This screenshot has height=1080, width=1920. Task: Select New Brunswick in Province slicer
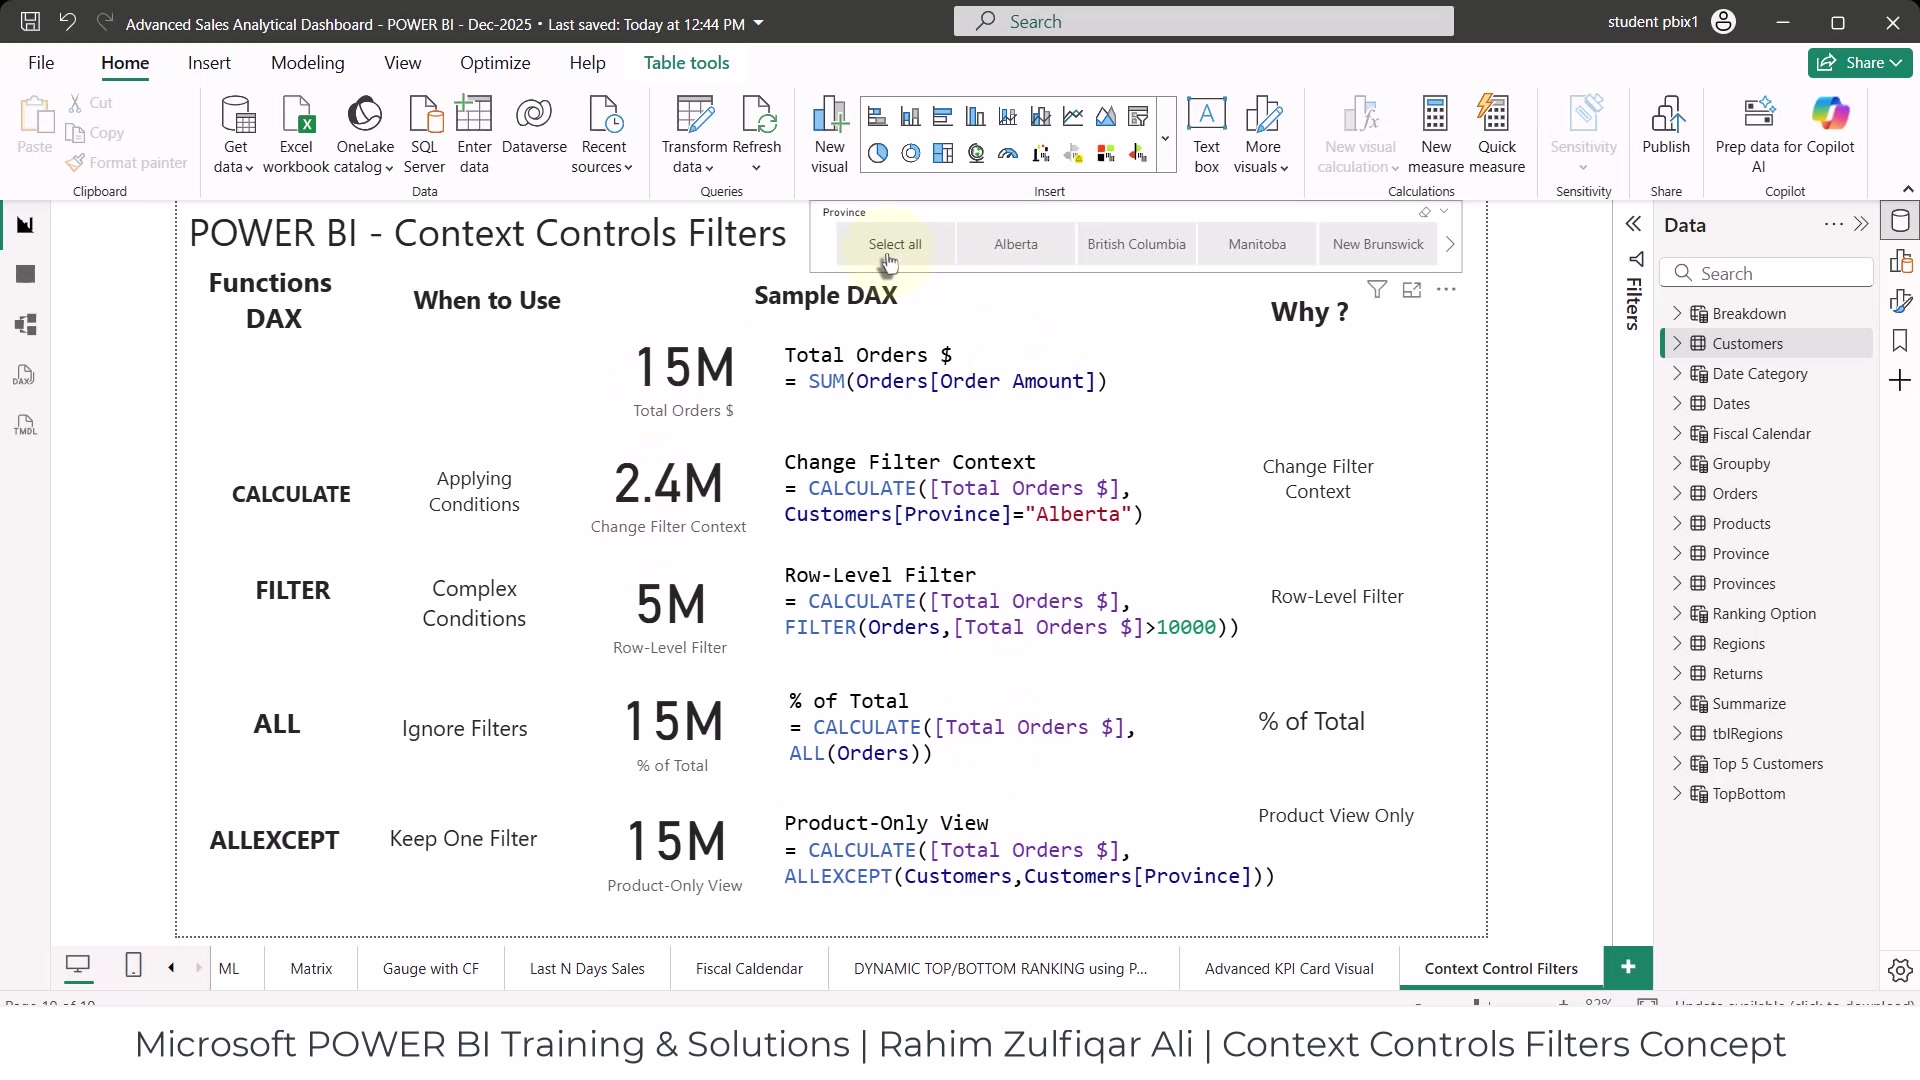pyautogui.click(x=1378, y=244)
